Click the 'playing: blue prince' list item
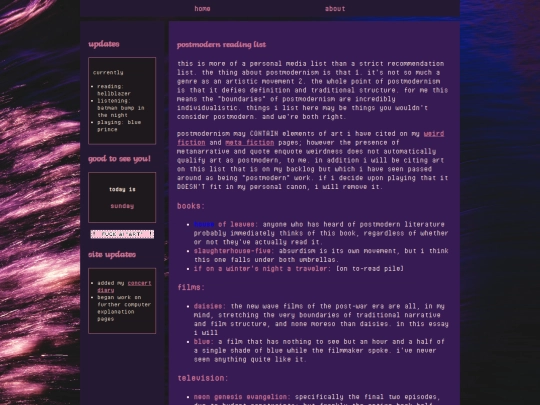Viewport: 540px width, 405px height. [x=119, y=126]
